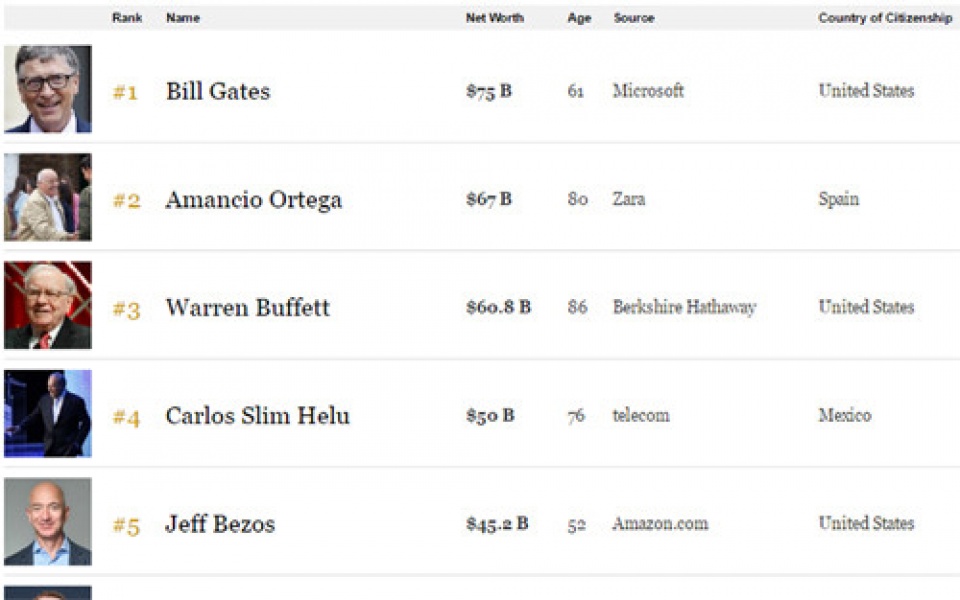Sort by the Name column header
Viewport: 960px width, 600px height.
pos(181,18)
